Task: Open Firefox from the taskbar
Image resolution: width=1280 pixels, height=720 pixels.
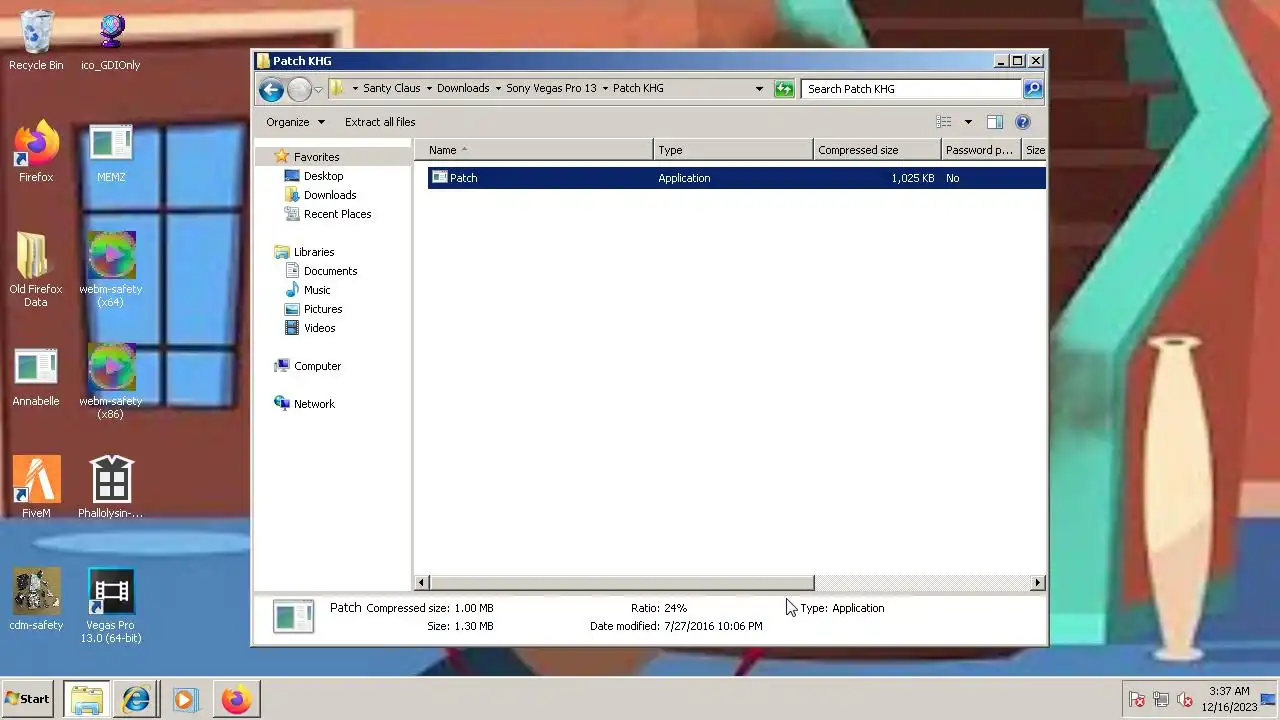Action: pyautogui.click(x=237, y=700)
